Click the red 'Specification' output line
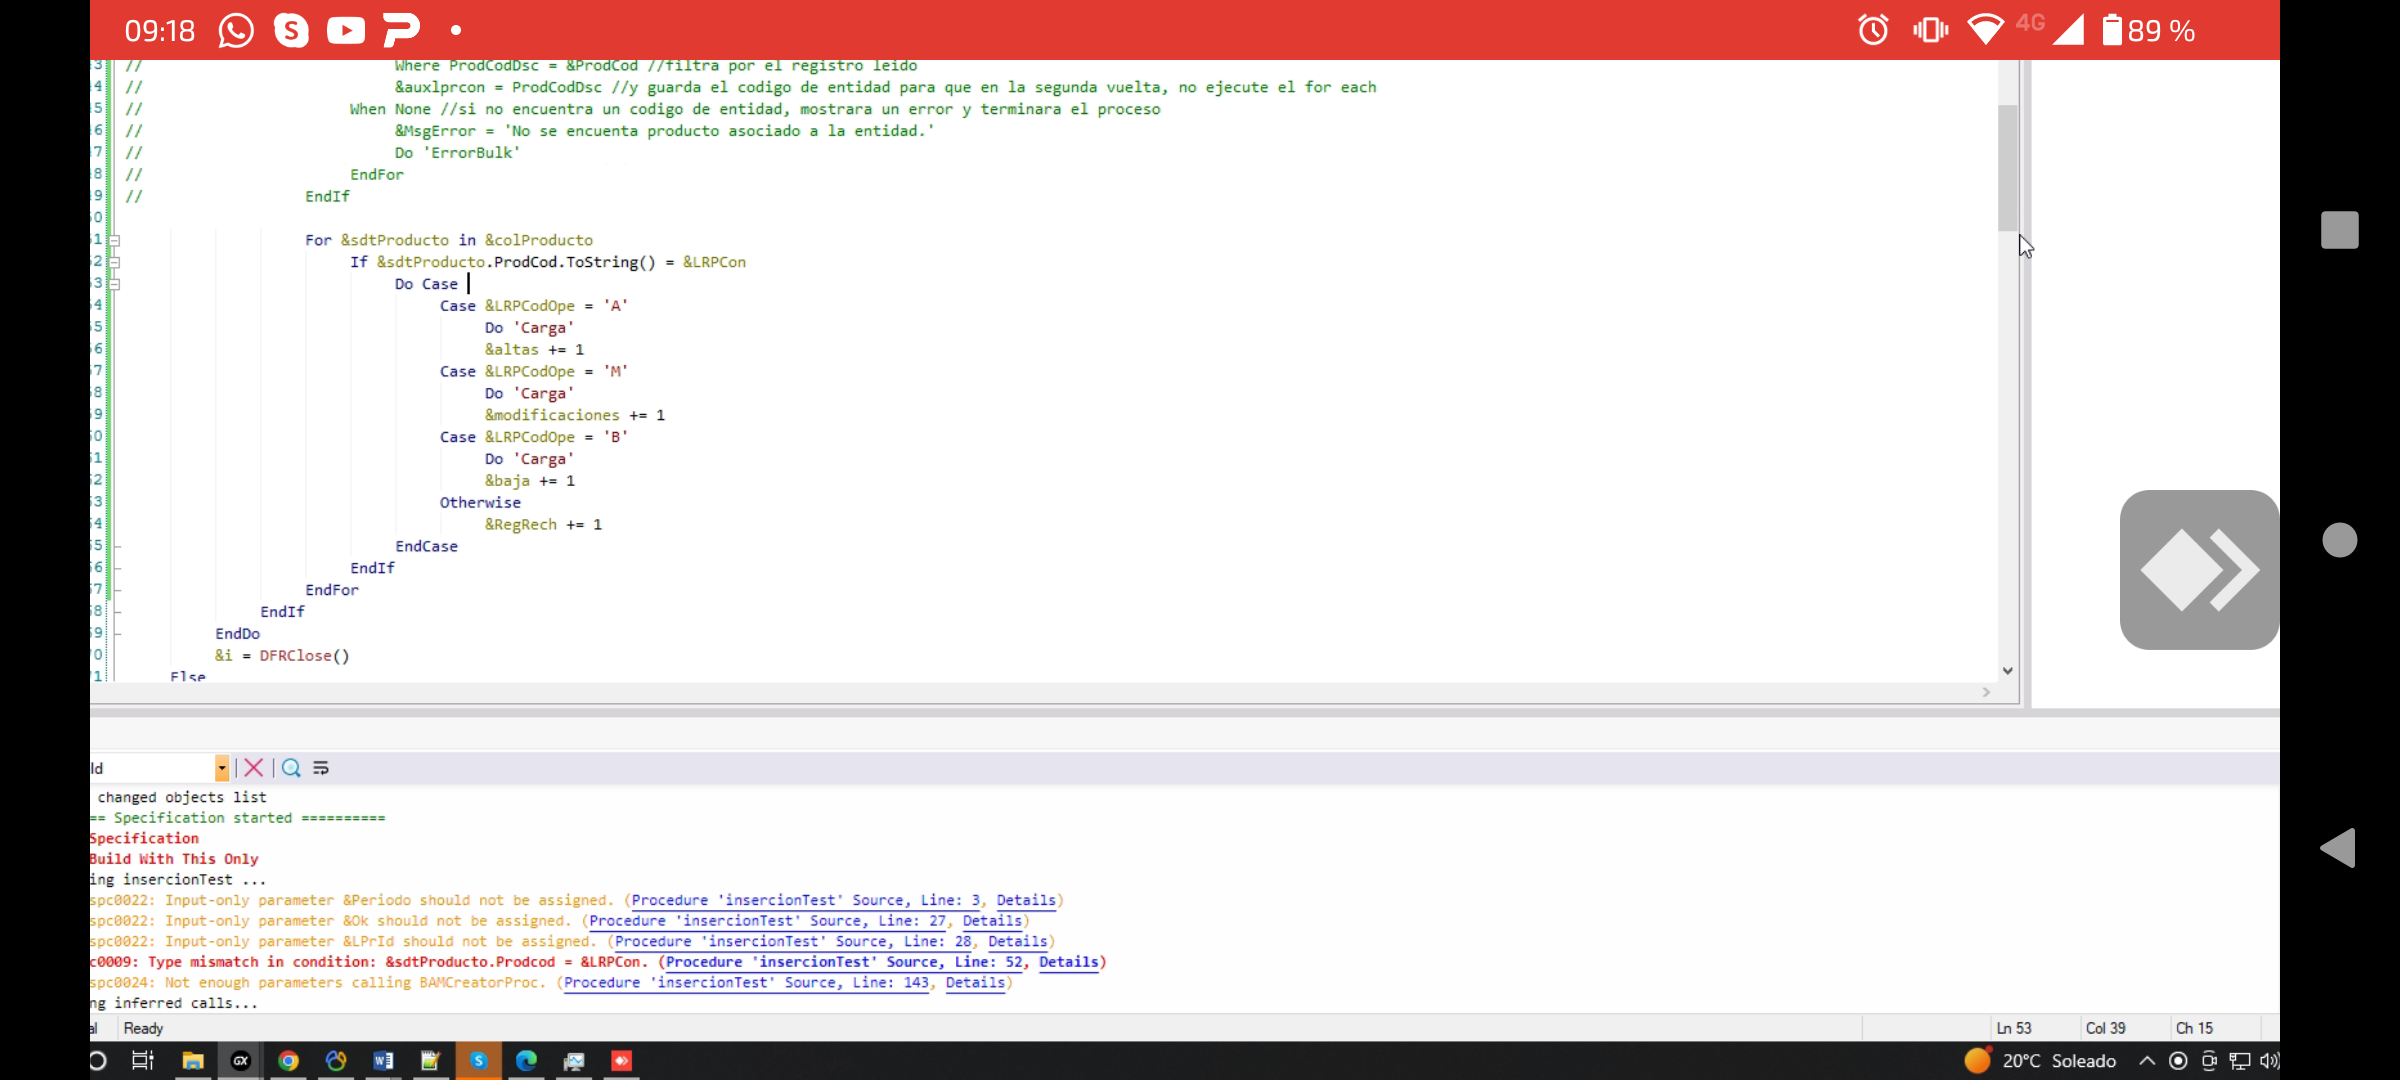 [144, 838]
